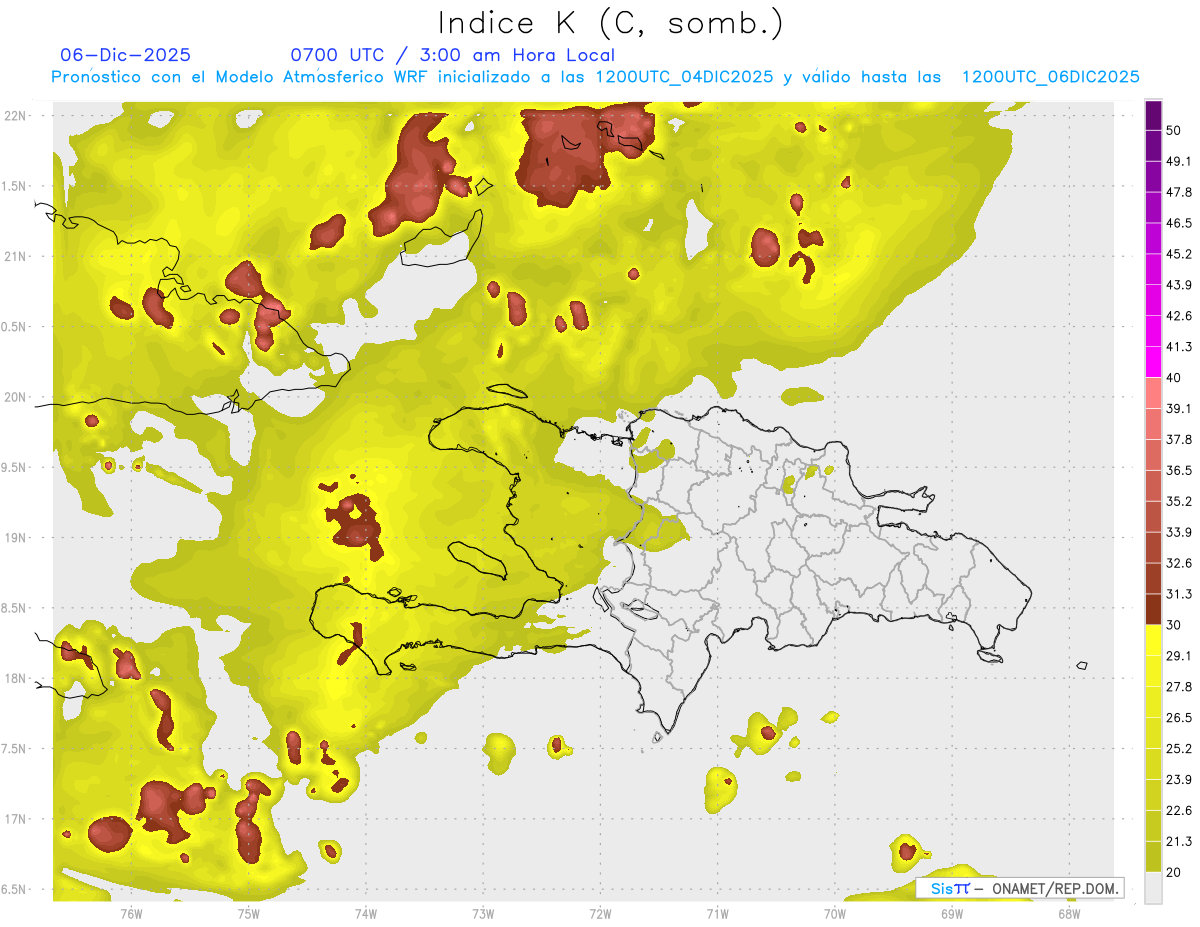Click the '17N' latitude axis label
This screenshot has width=1200, height=927.
coord(15,820)
